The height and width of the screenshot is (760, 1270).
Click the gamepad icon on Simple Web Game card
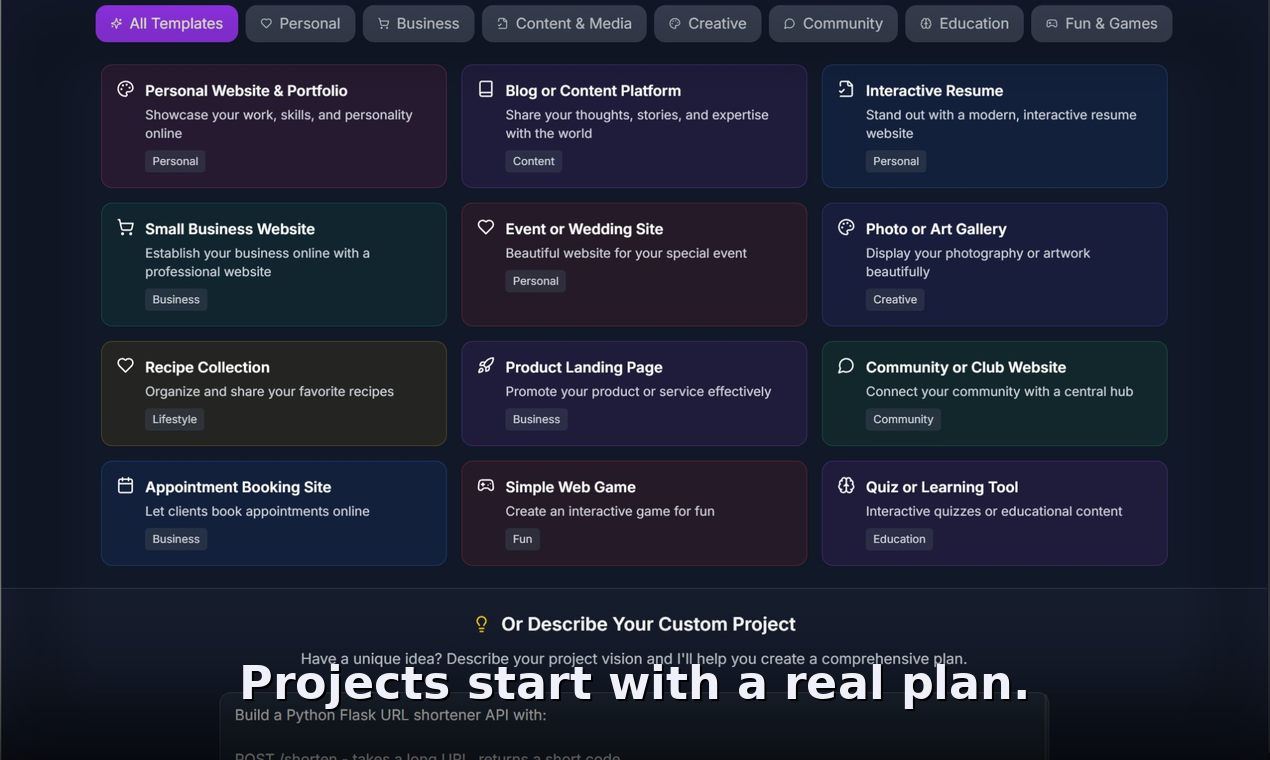(485, 485)
